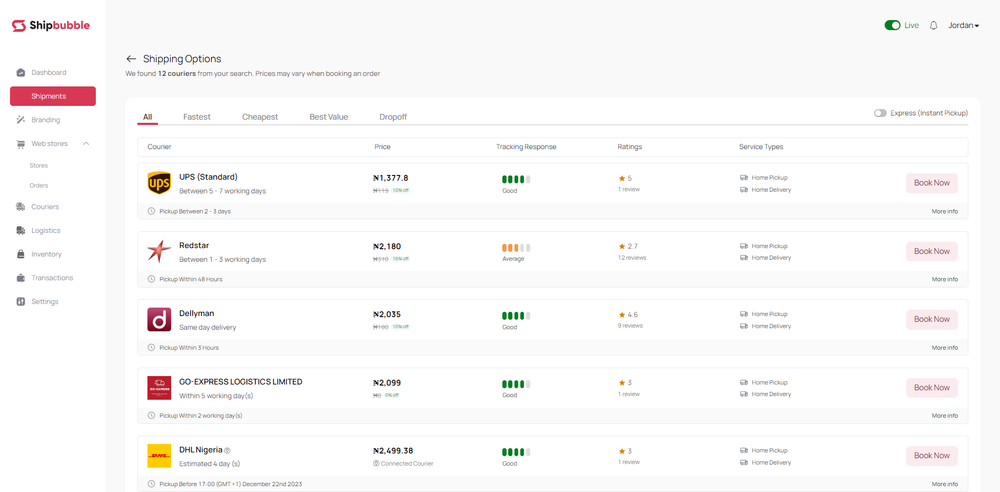Click the Branding magic wand icon
Image resolution: width=1000 pixels, height=492 pixels.
[20, 120]
